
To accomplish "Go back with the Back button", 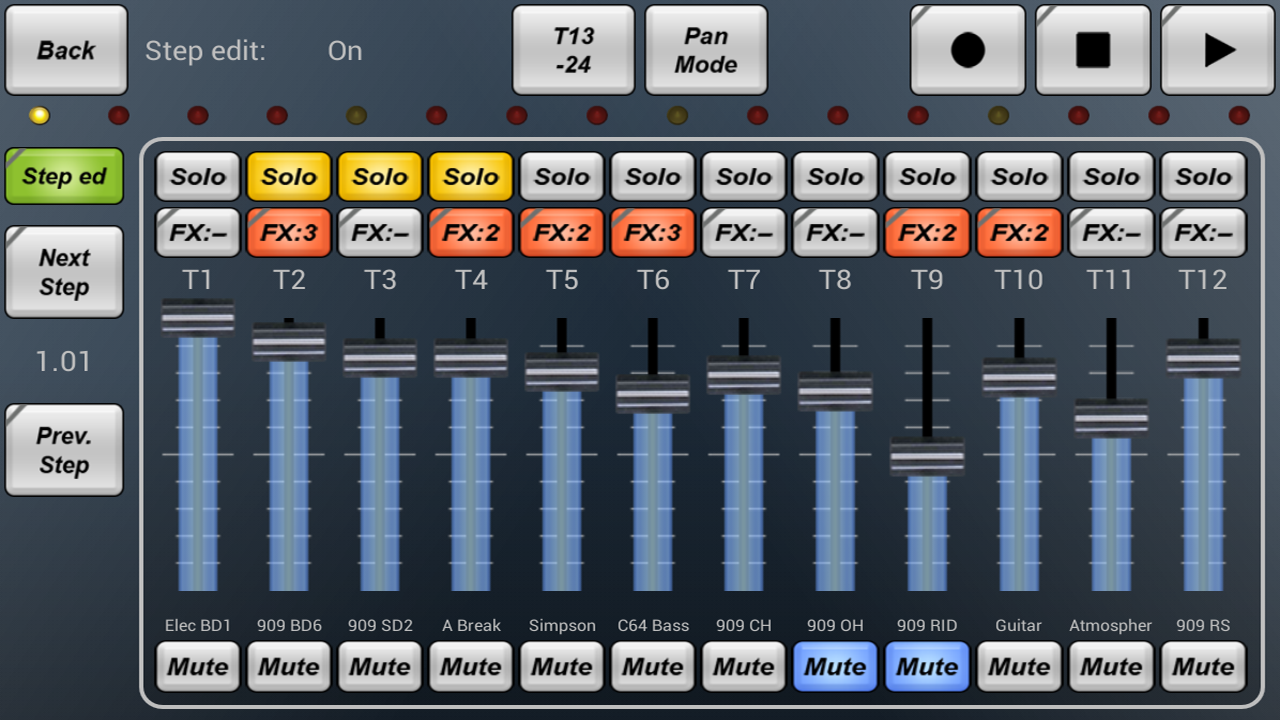I will [66, 50].
